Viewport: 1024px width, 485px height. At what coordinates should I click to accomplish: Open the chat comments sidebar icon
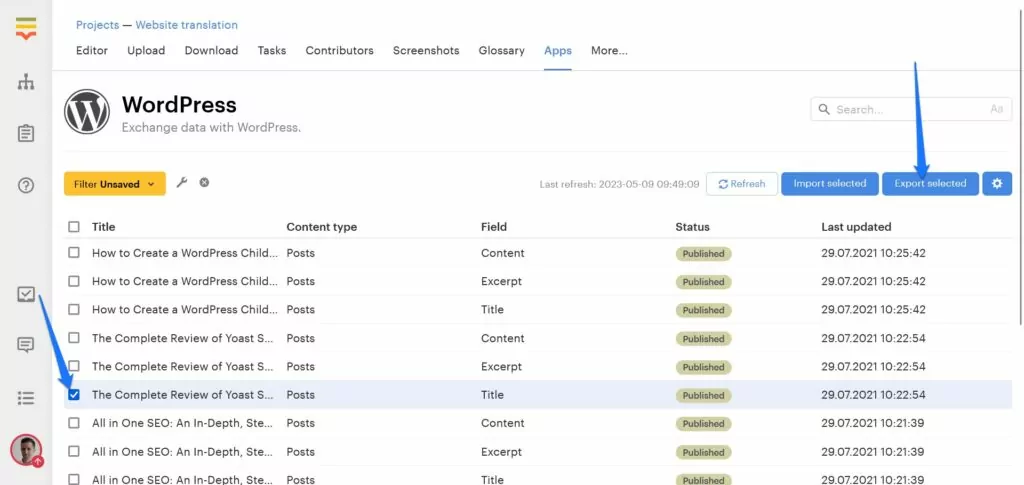point(25,345)
